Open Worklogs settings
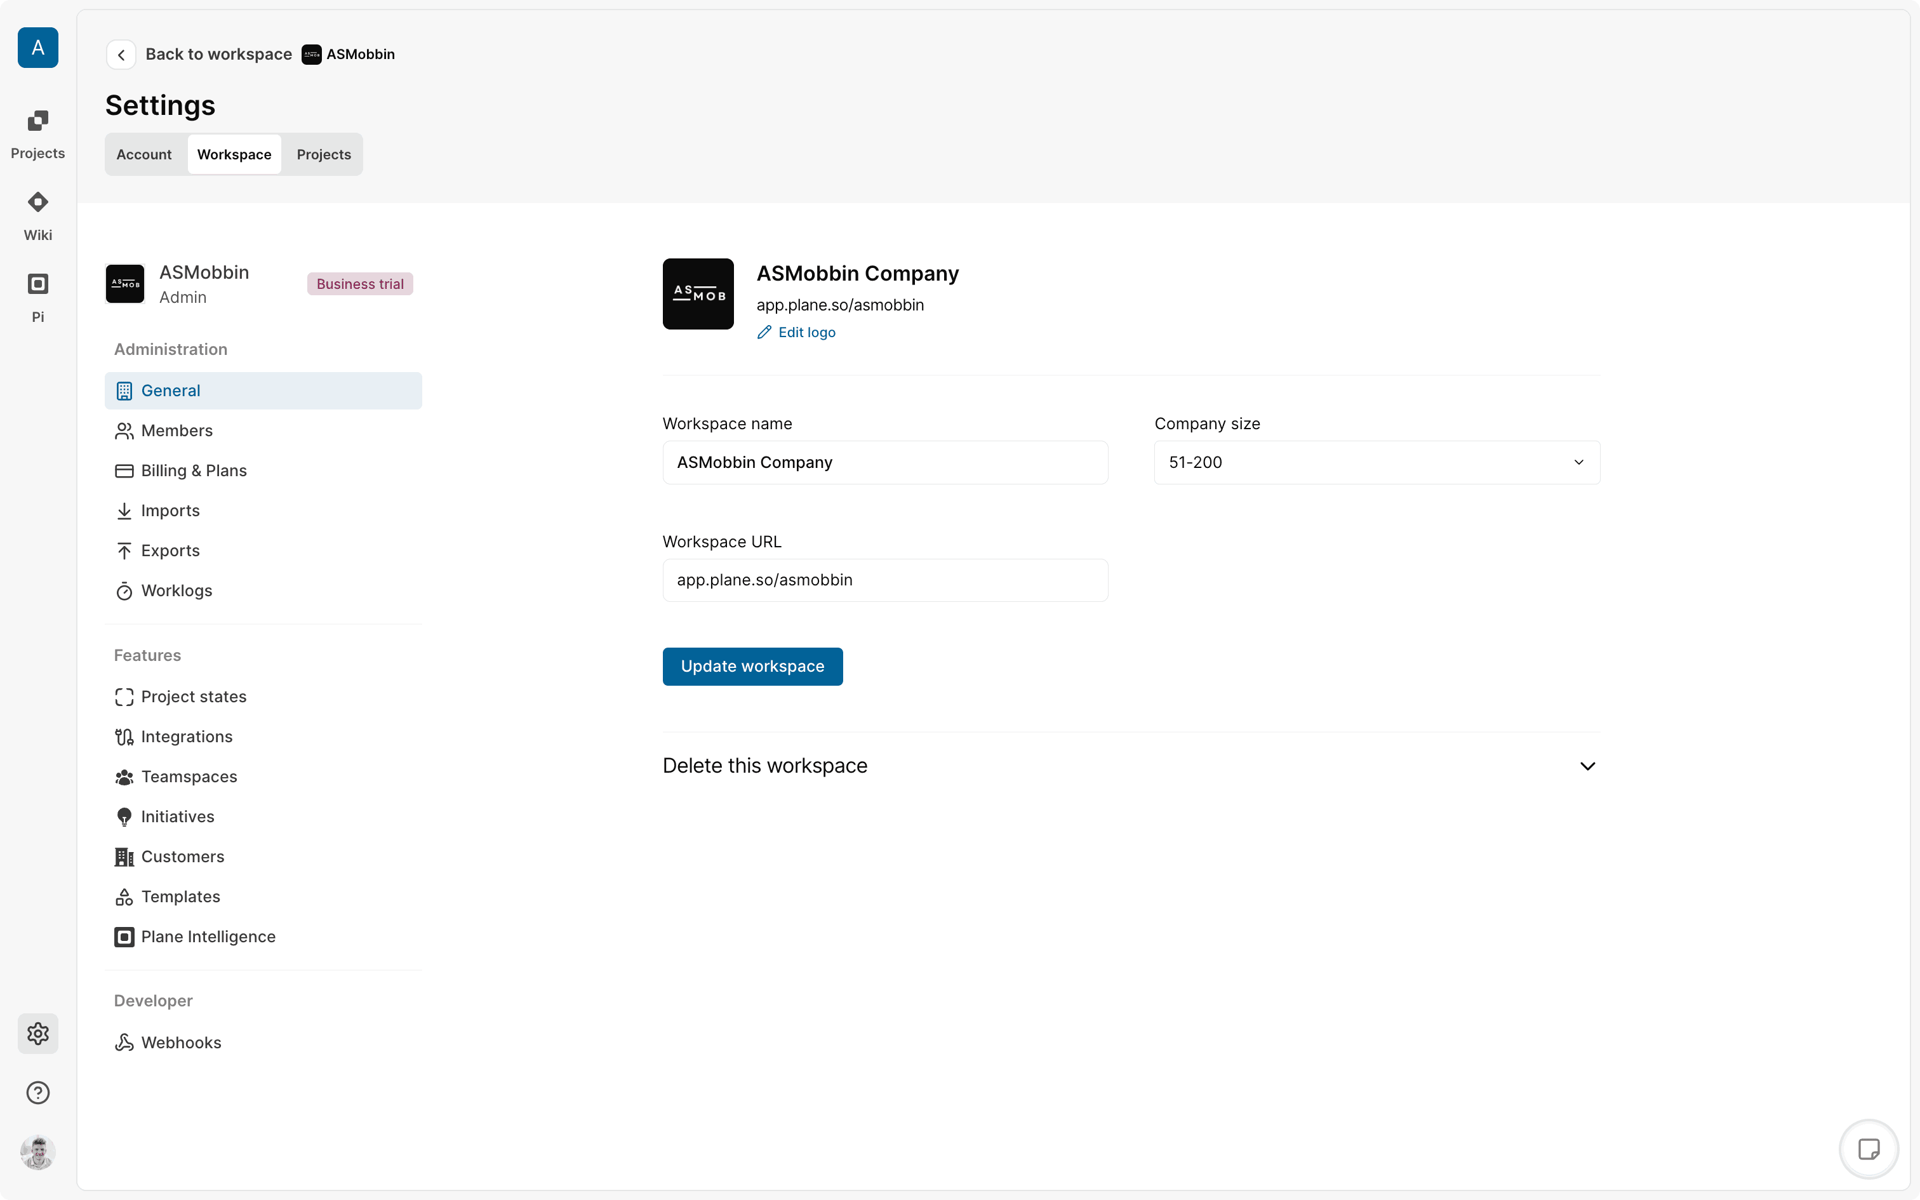This screenshot has width=1920, height=1200. [x=263, y=591]
